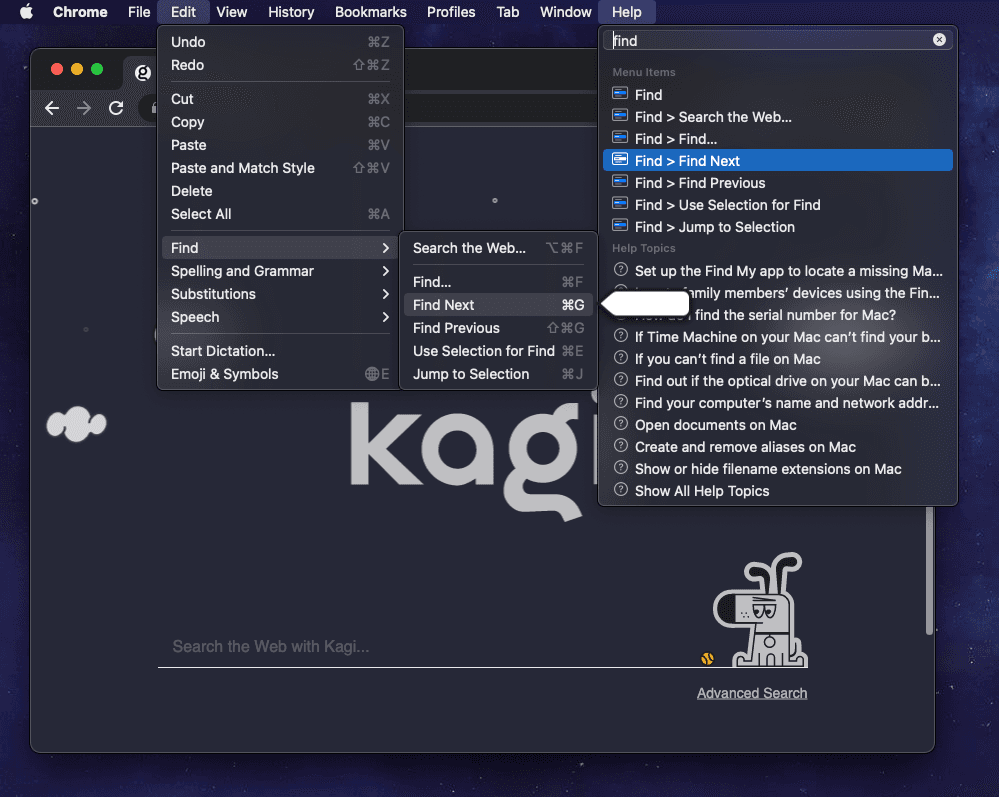Choose Jump to Selection in Find submenu
This screenshot has height=797, width=999.
(498, 373)
